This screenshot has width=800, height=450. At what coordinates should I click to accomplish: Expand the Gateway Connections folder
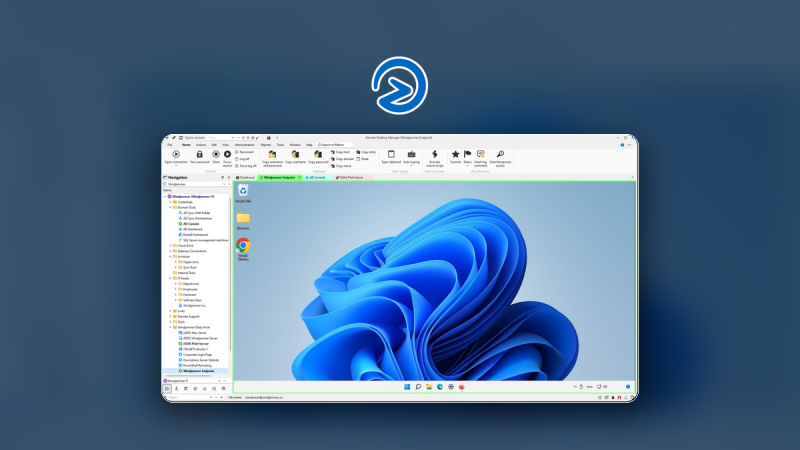pos(170,251)
